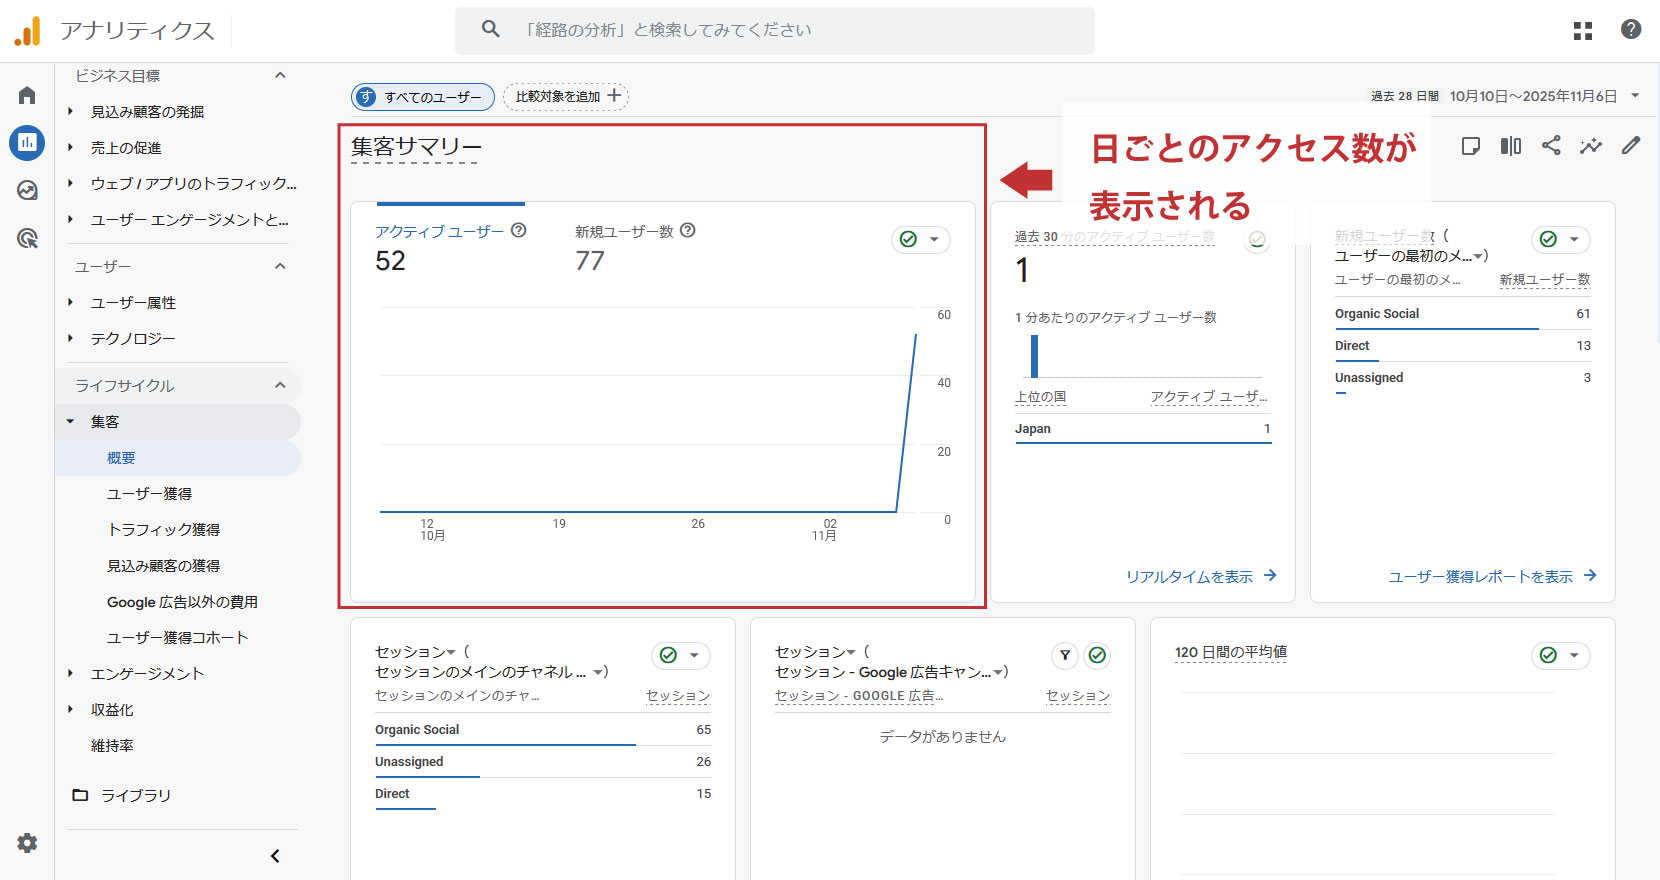Image resolution: width=1660 pixels, height=880 pixels.
Task: Click the Google apps grid icon
Action: pyautogui.click(x=1582, y=30)
